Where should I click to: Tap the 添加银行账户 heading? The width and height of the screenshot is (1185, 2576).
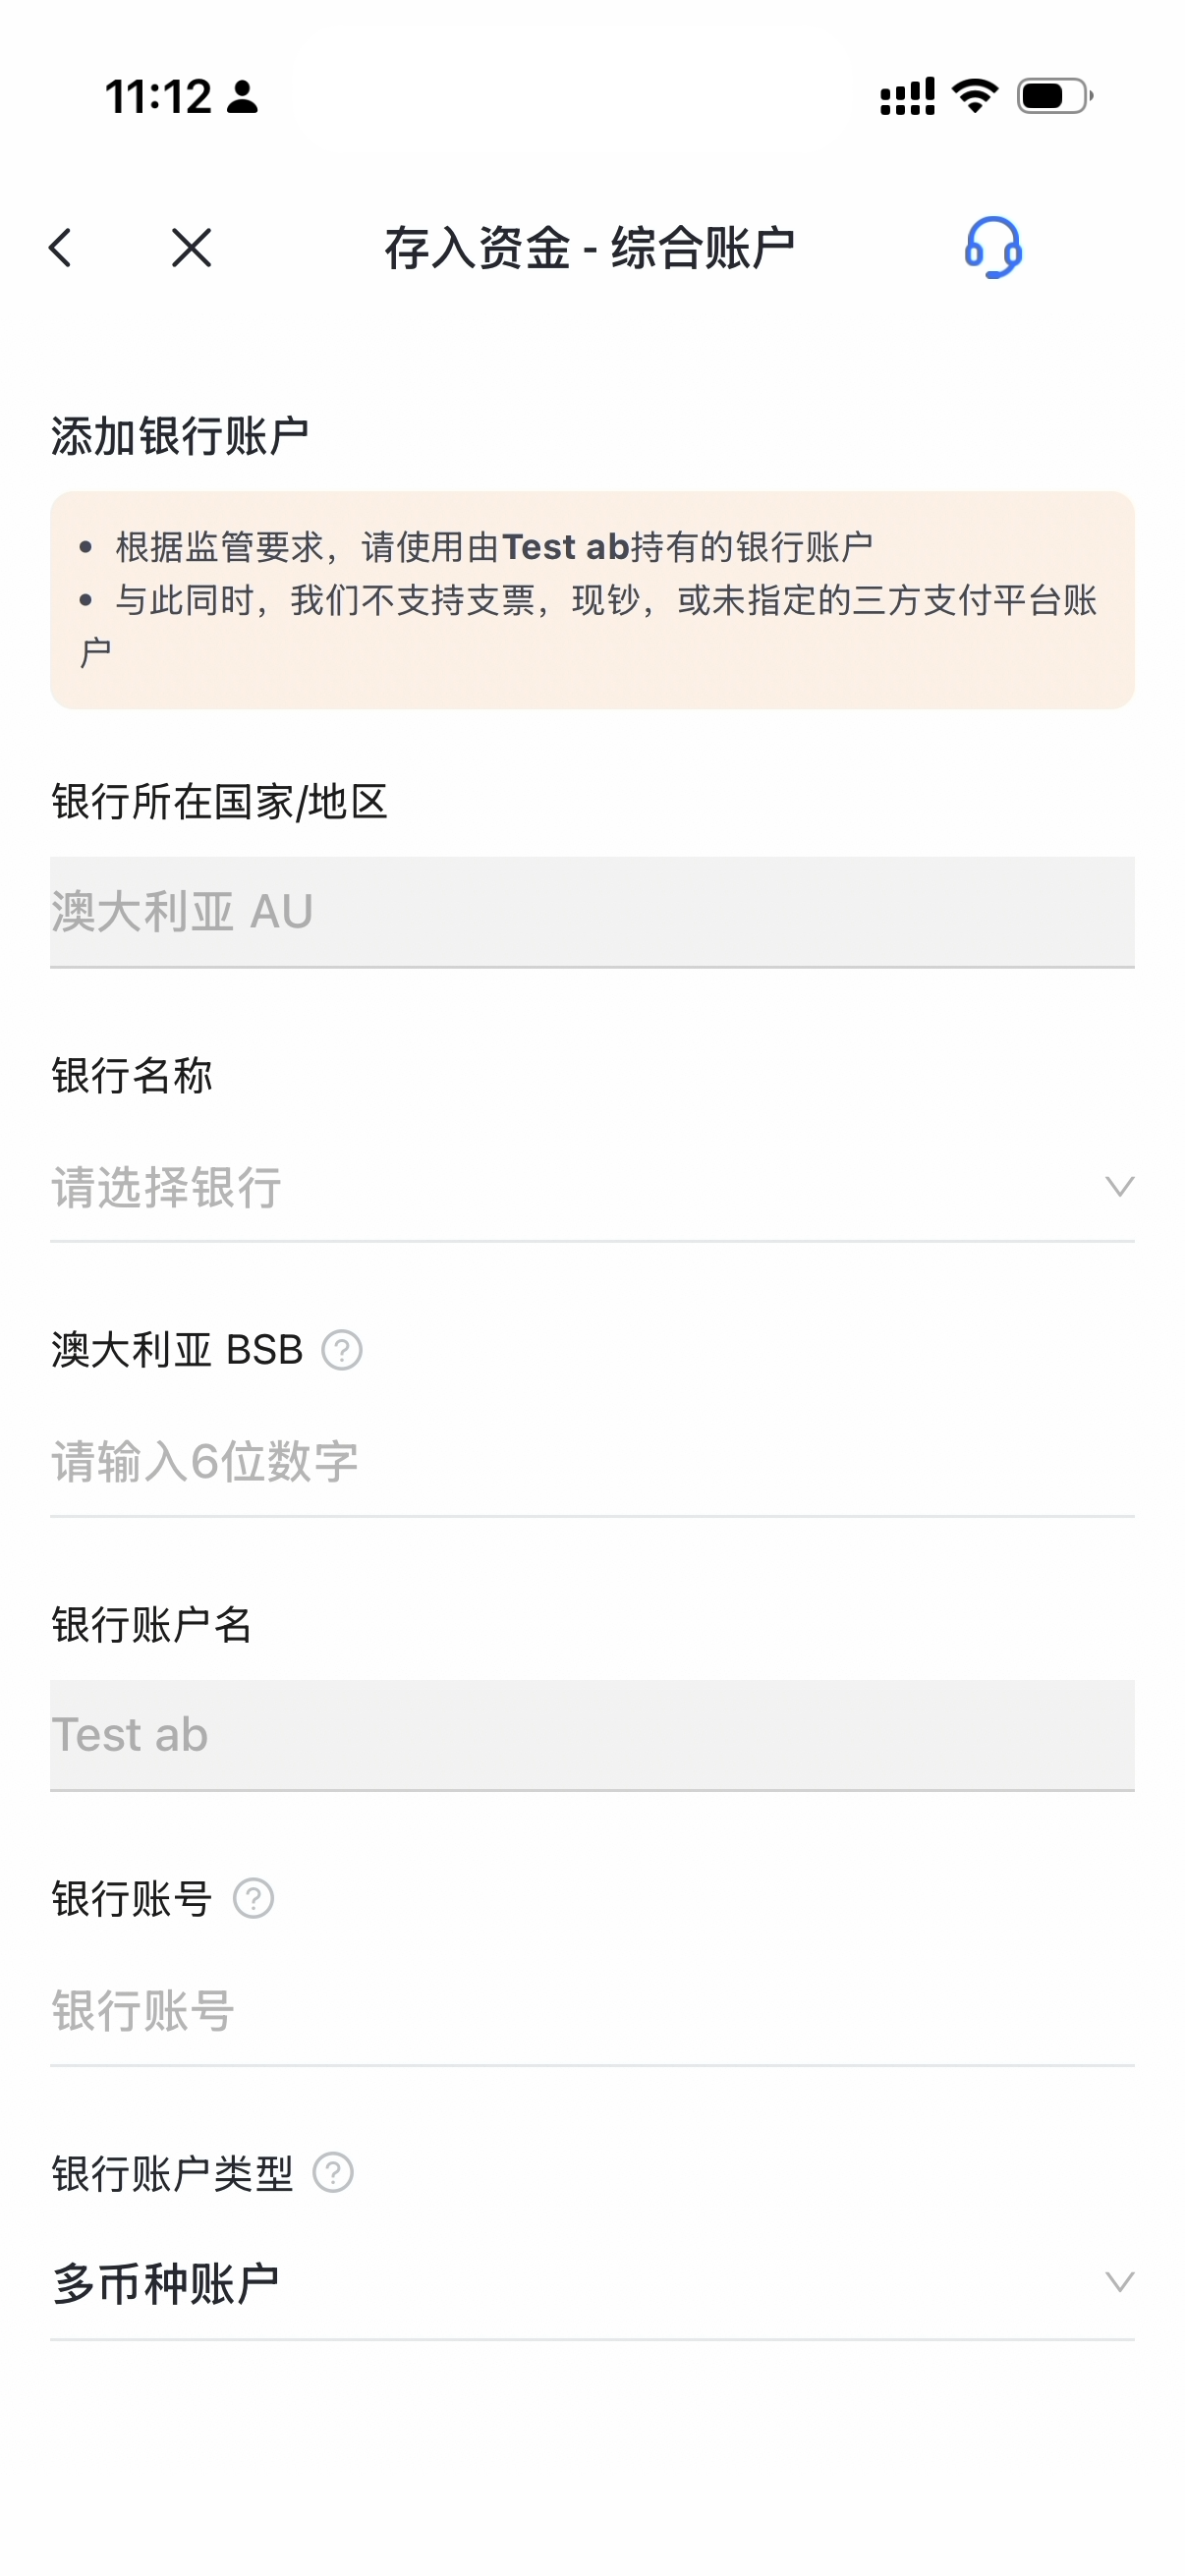coord(180,436)
